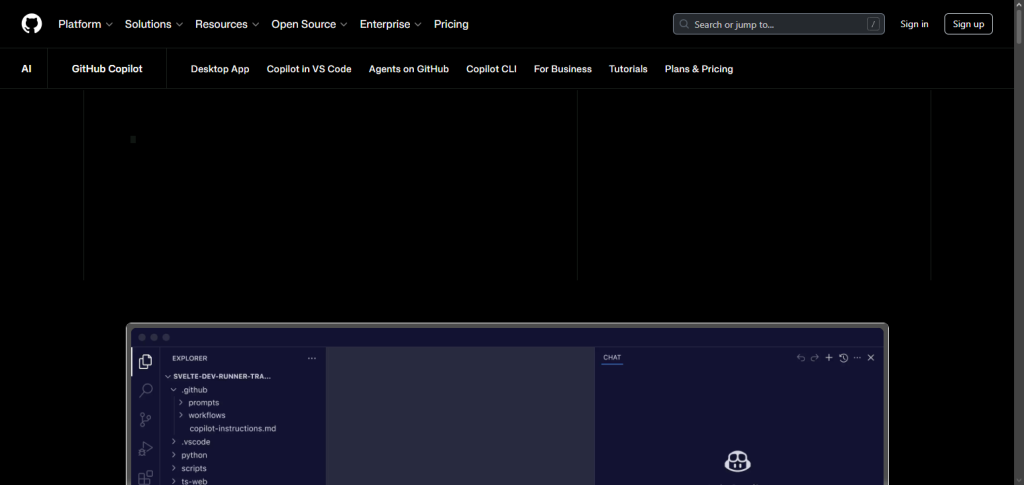Click the undo arrow in Chat panel
The width and height of the screenshot is (1024, 485).
pos(801,358)
